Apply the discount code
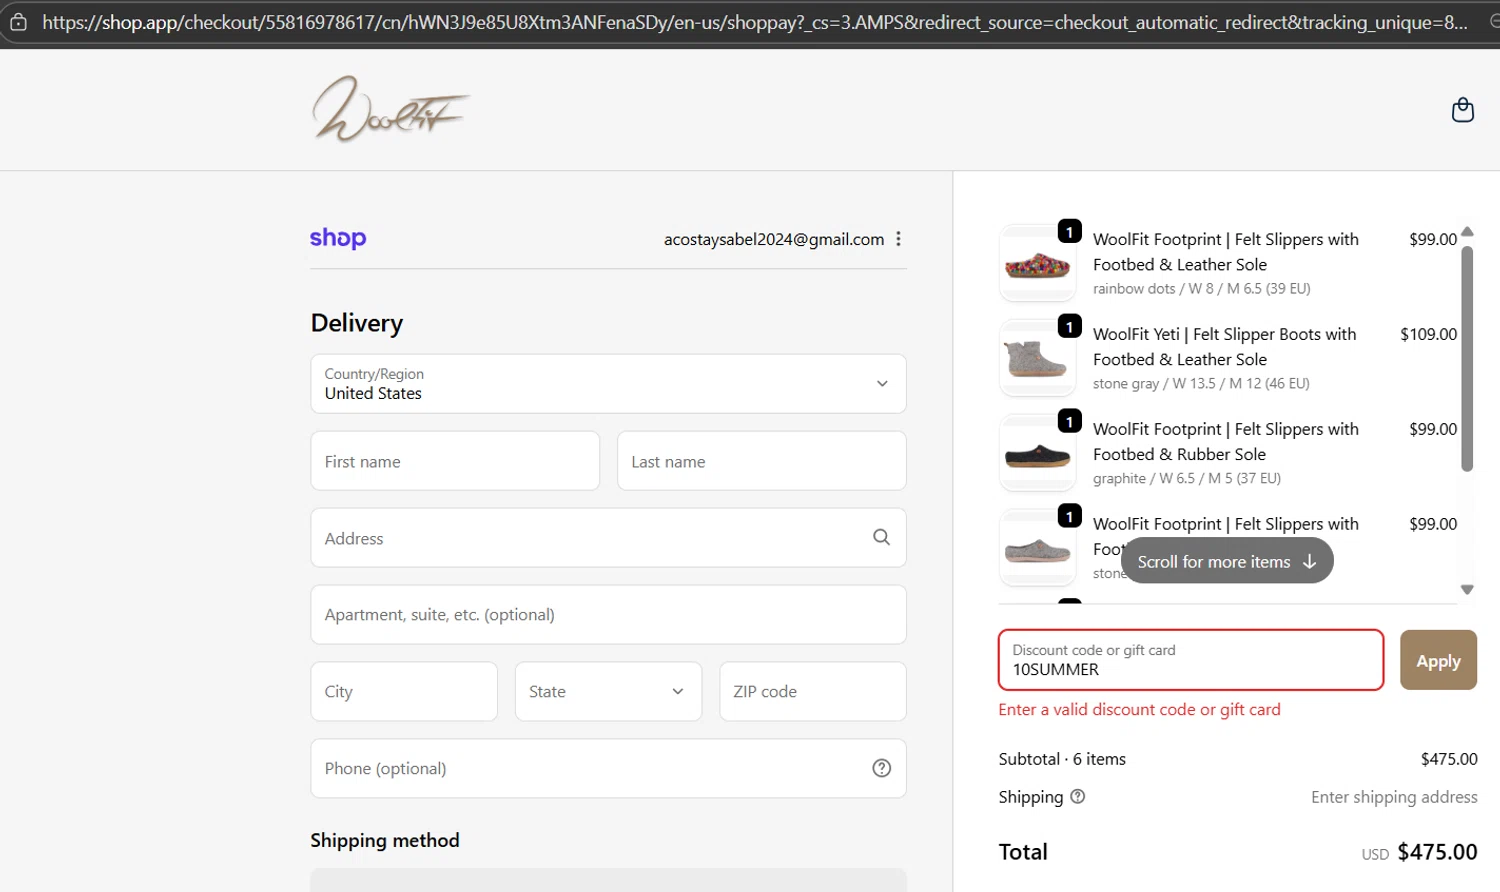 1438,660
